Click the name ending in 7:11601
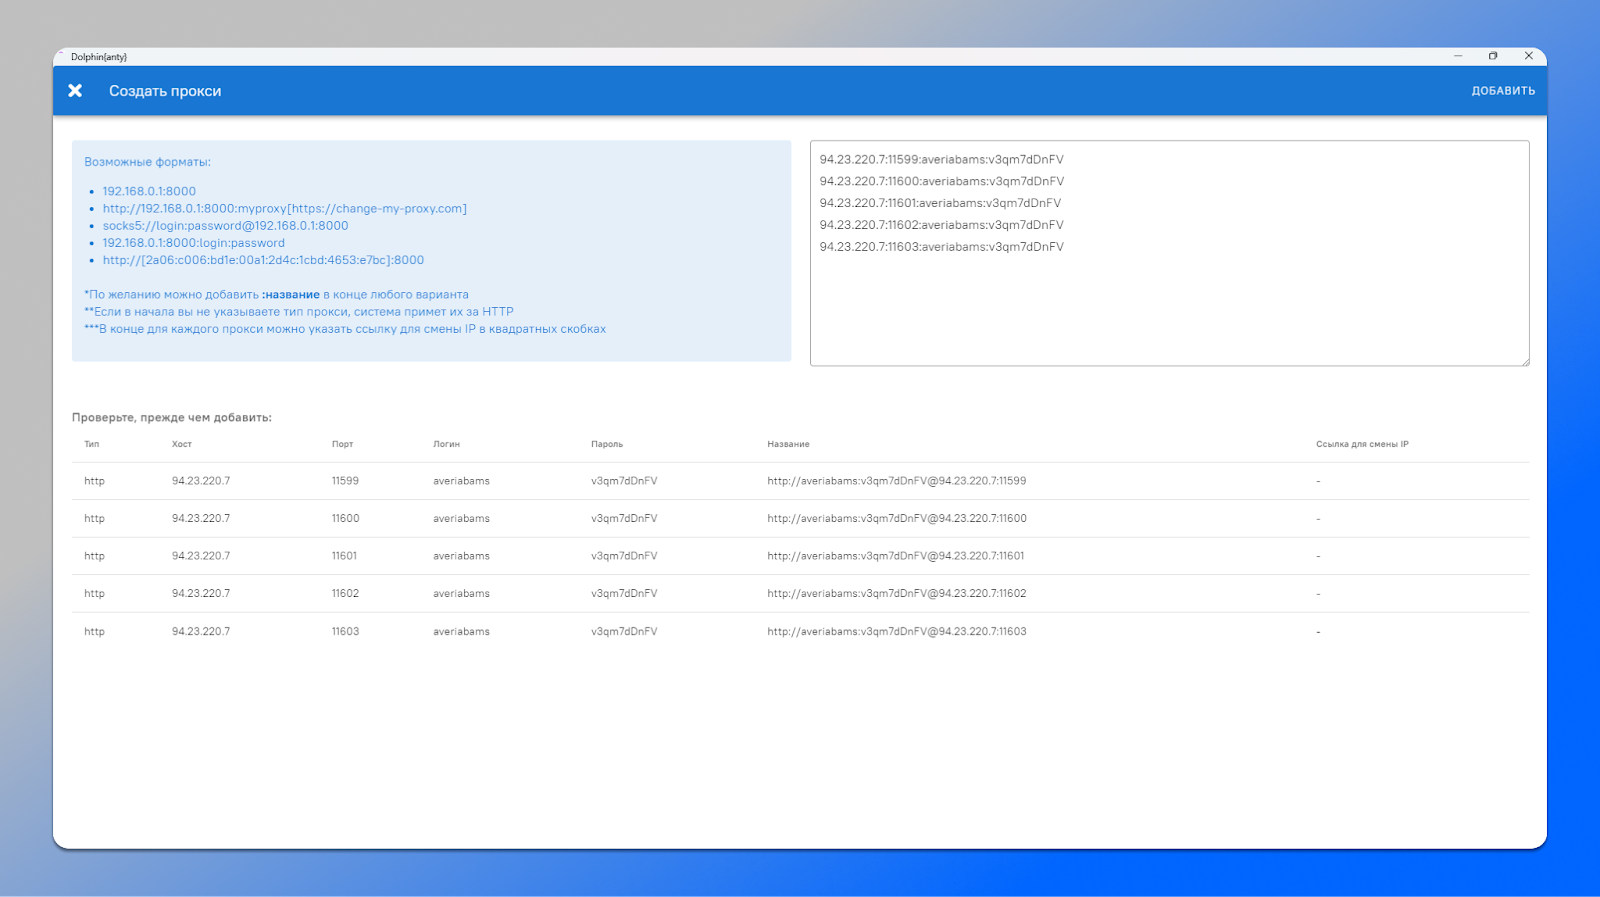 click(x=896, y=556)
